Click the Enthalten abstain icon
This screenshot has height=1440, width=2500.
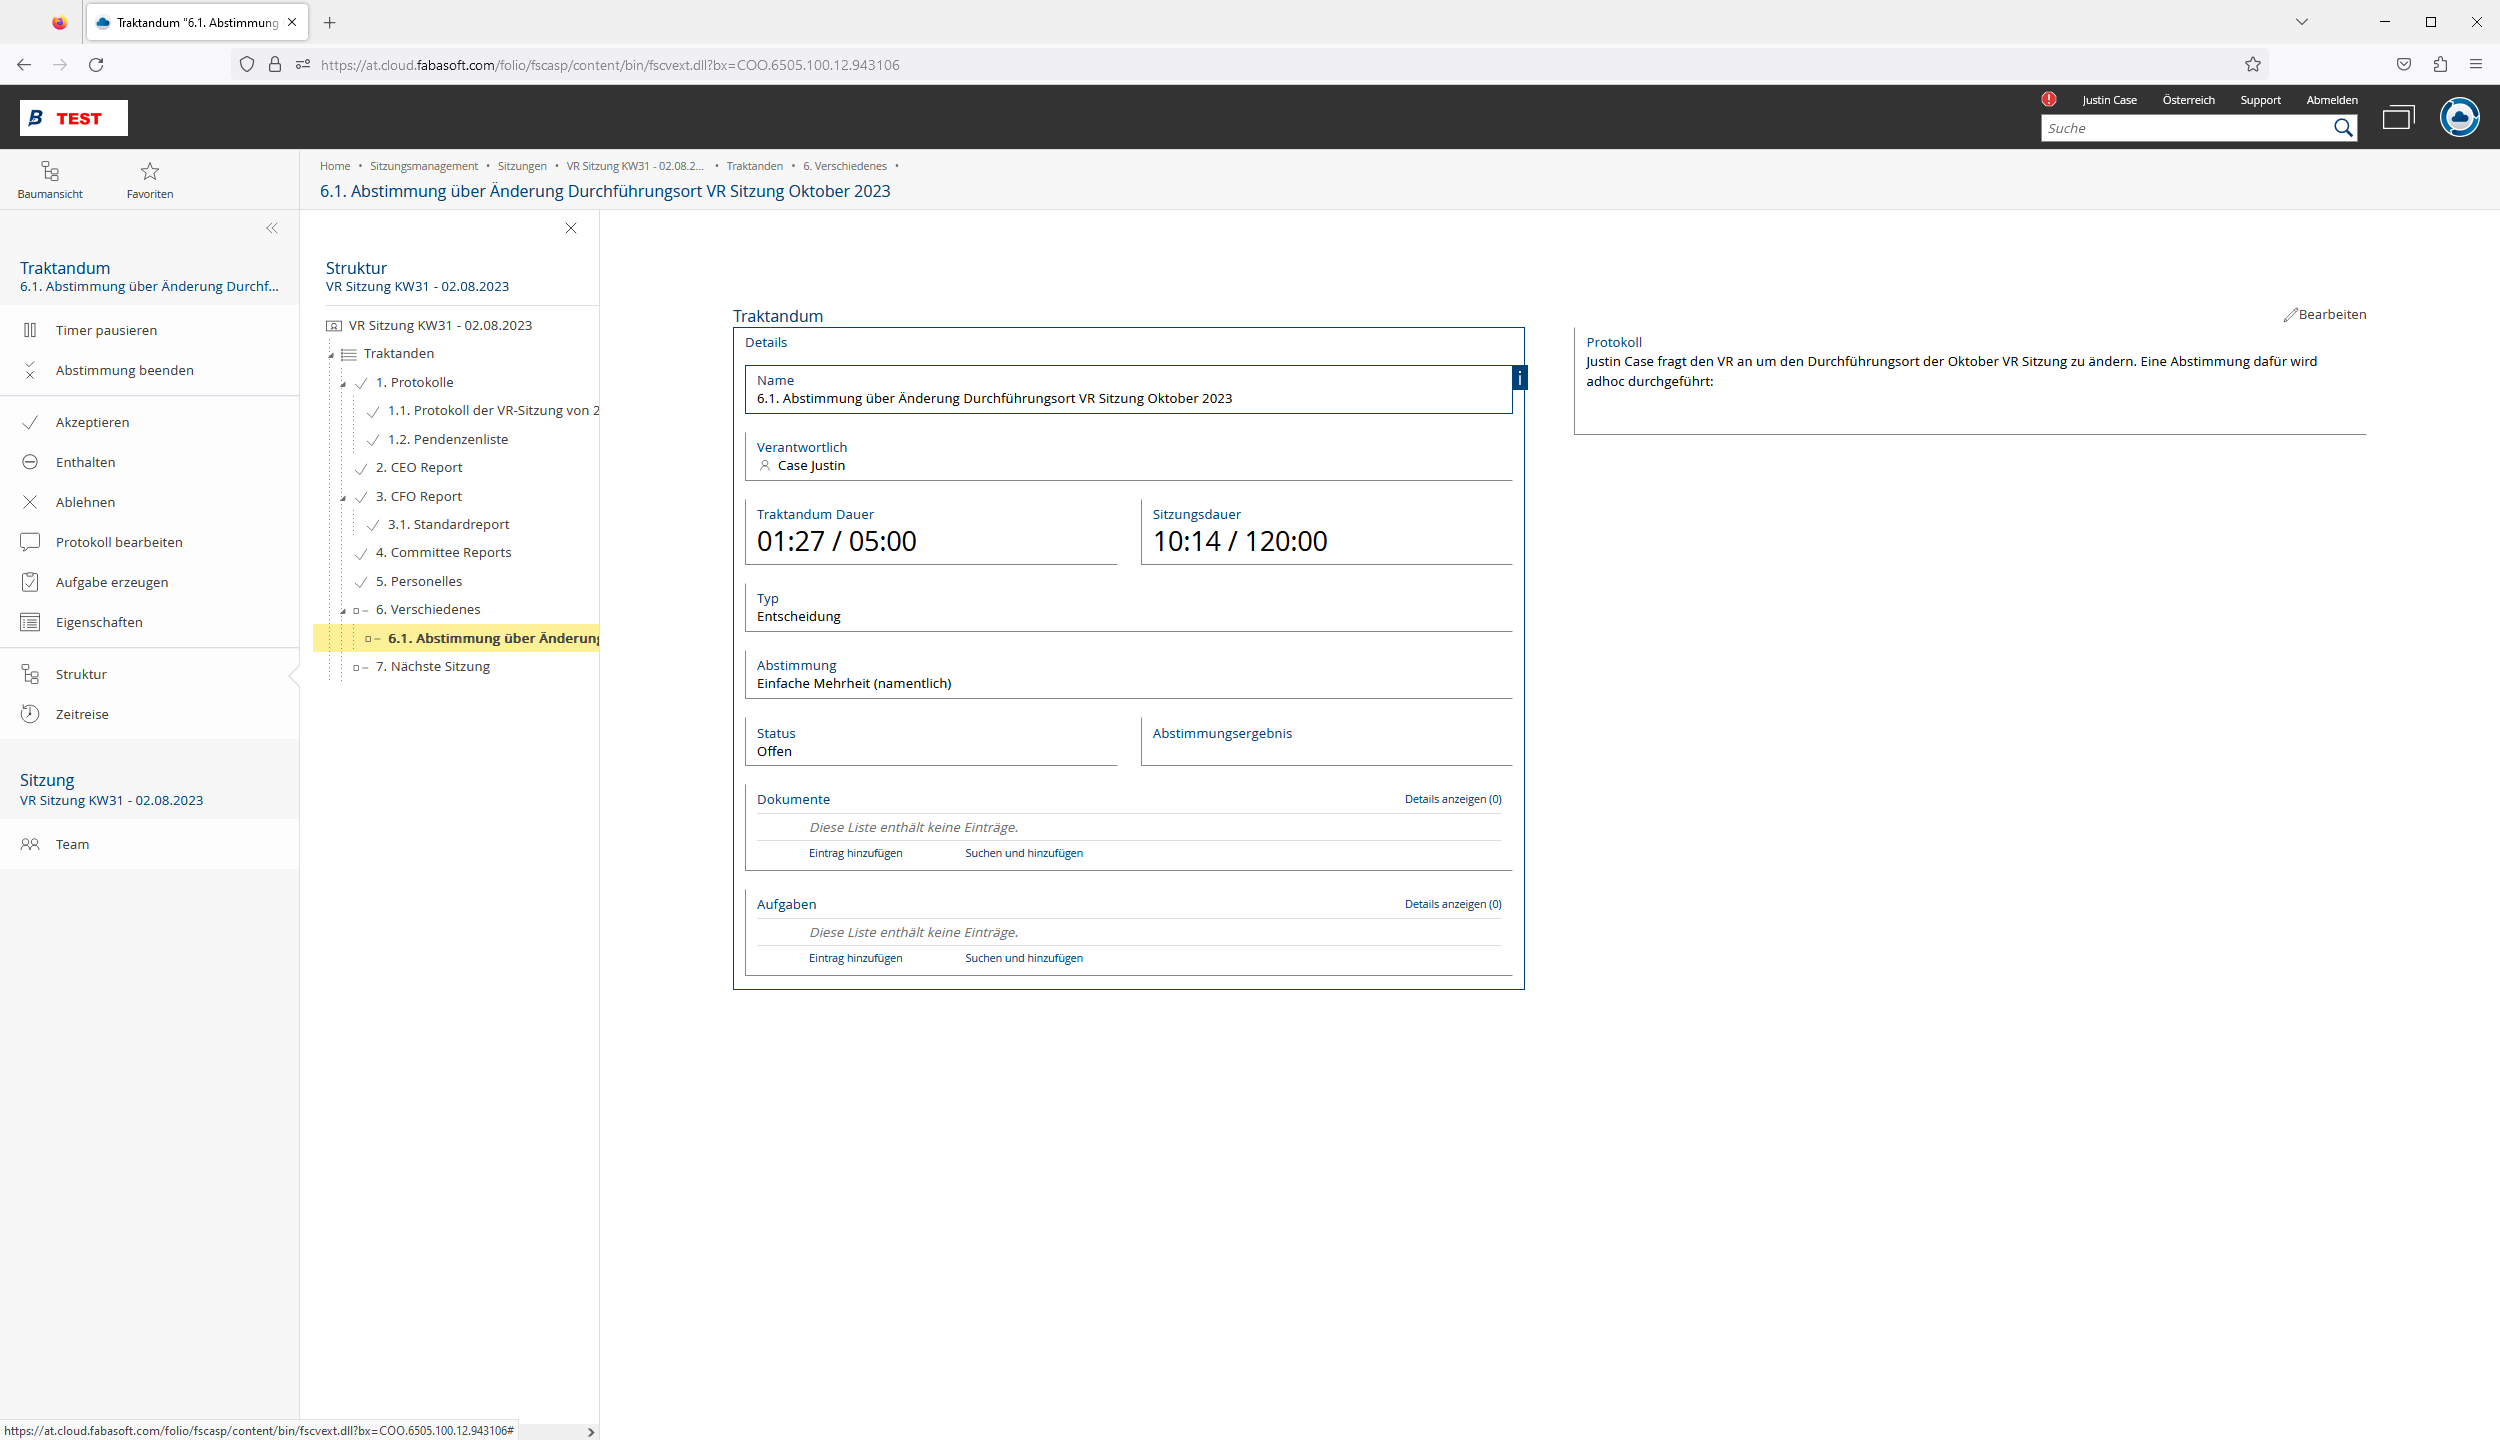click(30, 462)
